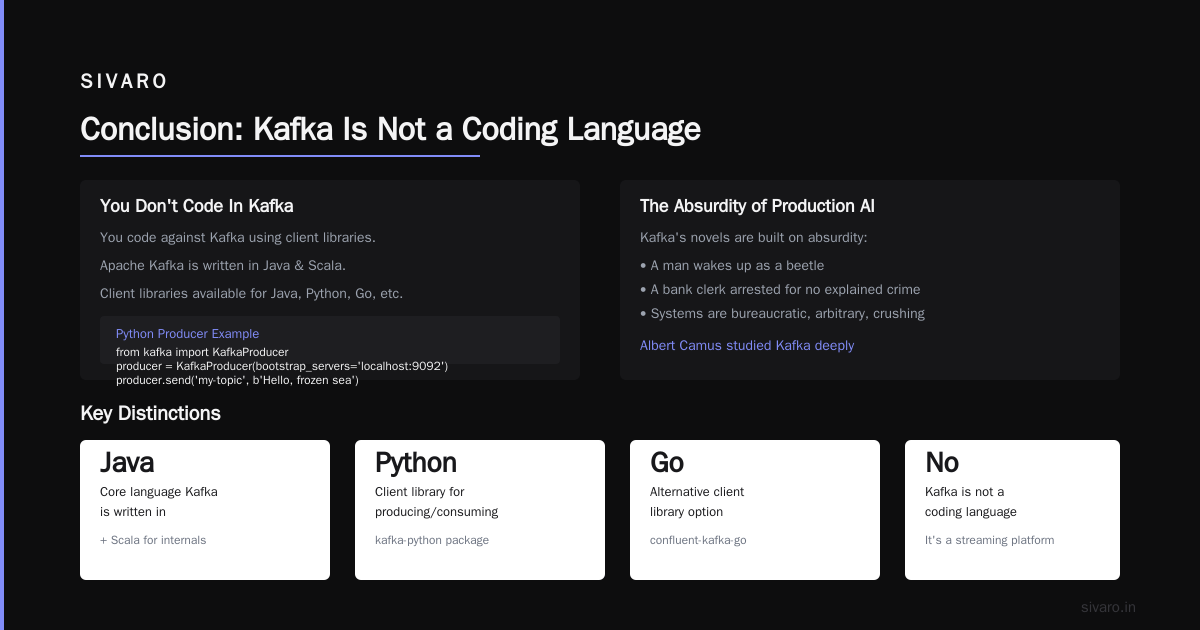The height and width of the screenshot is (630, 1200).
Task: Open the 'You Don't Code In Kafka' card heading
Action: tap(196, 206)
